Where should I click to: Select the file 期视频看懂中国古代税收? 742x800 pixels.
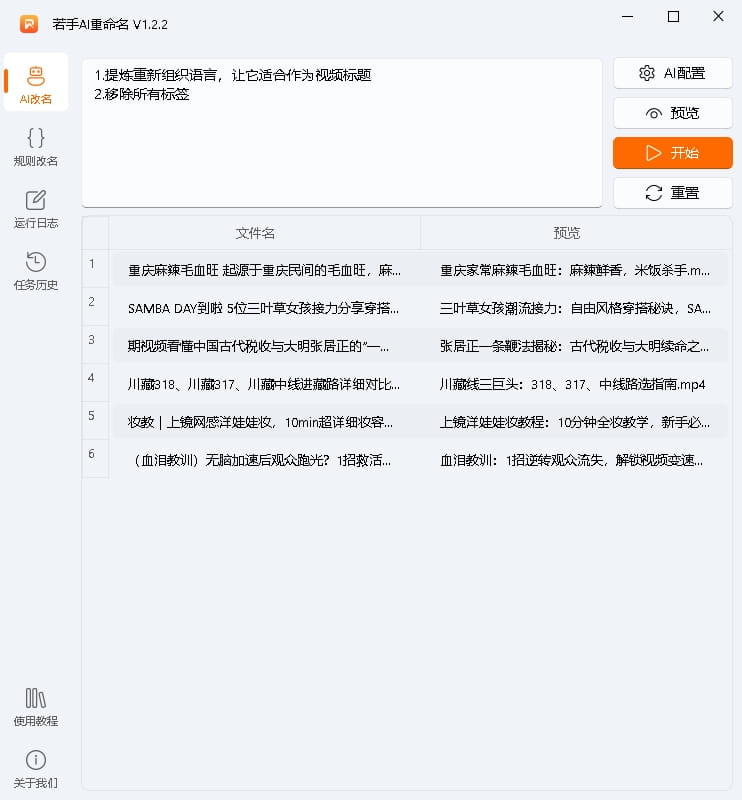tap(258, 346)
